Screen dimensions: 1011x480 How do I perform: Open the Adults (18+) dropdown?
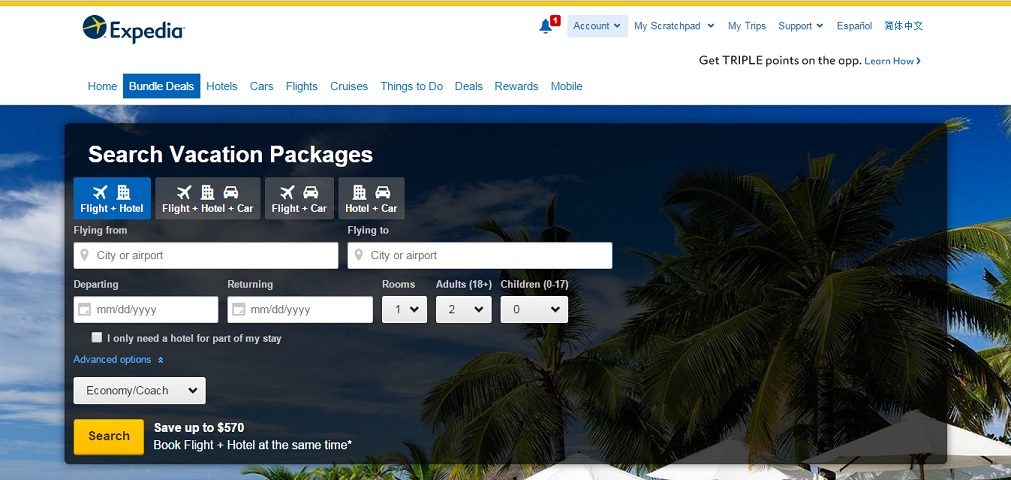pyautogui.click(x=464, y=310)
